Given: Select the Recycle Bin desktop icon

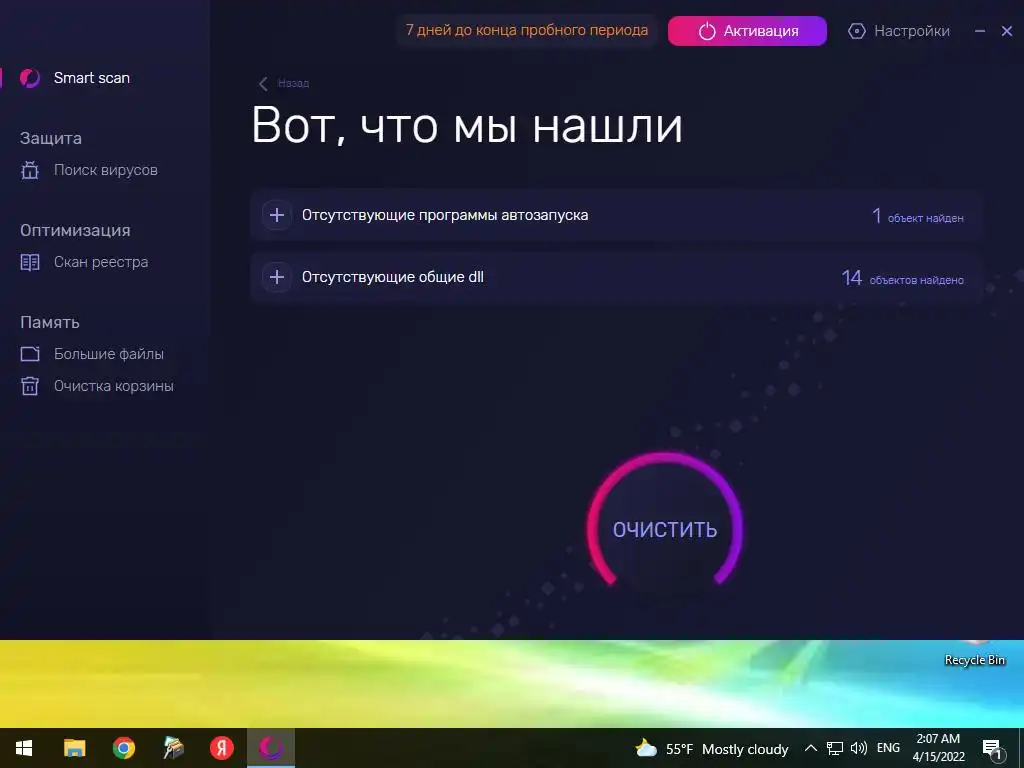Looking at the screenshot, I should (x=975, y=655).
